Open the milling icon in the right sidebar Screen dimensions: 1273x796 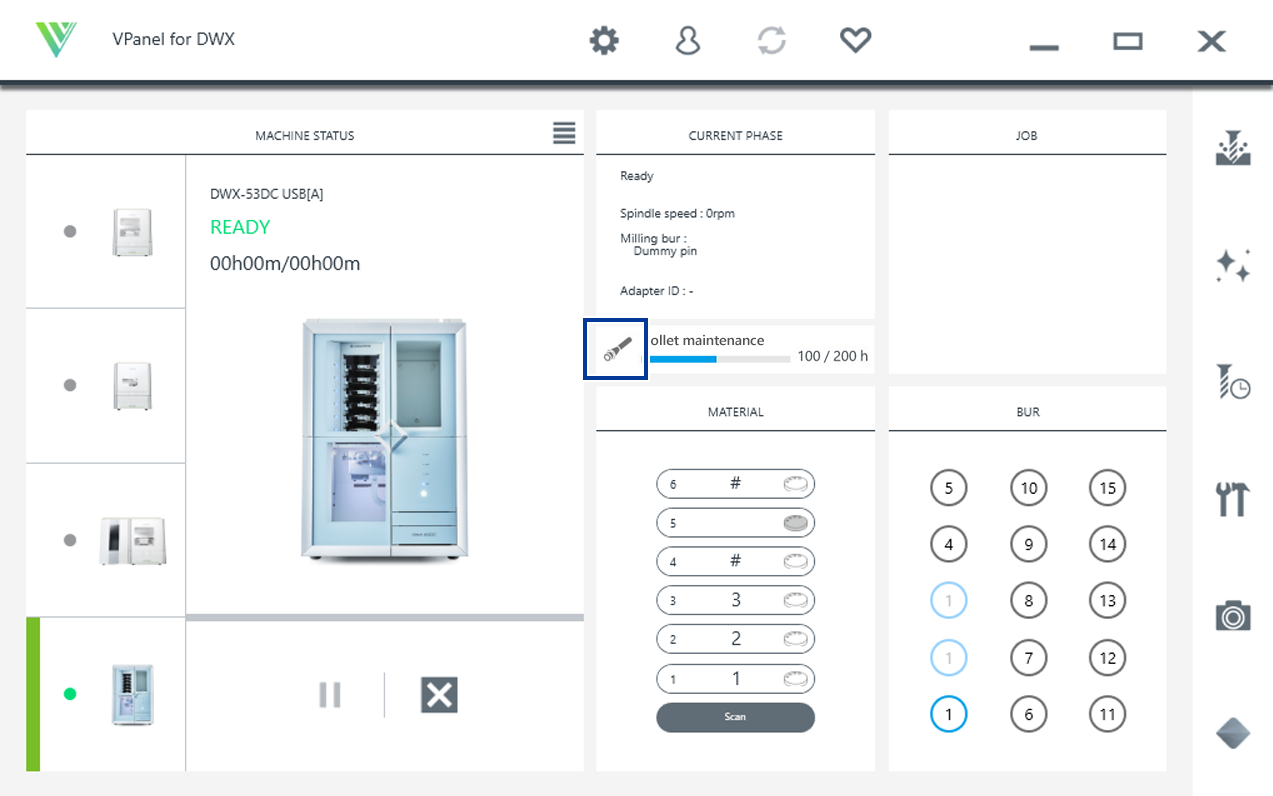pos(1233,148)
